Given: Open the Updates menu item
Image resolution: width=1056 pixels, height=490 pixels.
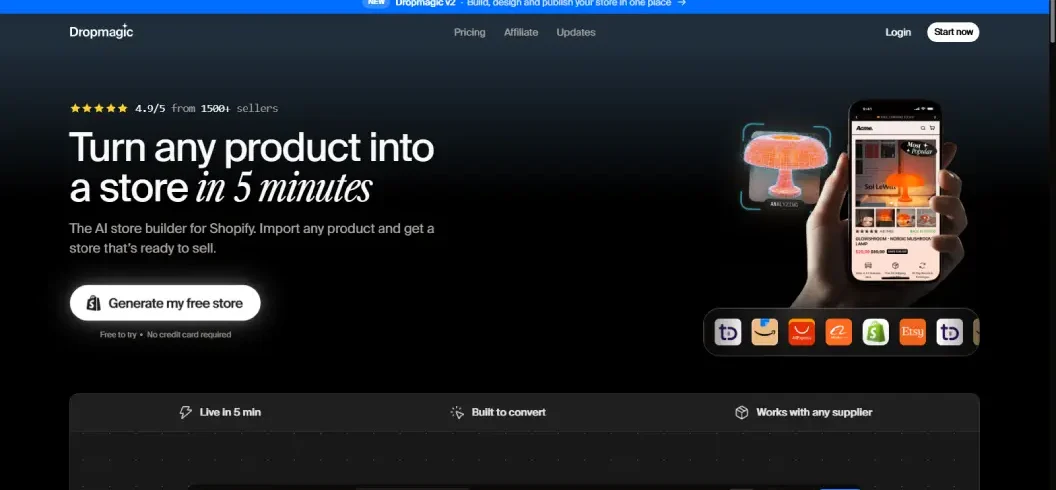Looking at the screenshot, I should (x=576, y=32).
